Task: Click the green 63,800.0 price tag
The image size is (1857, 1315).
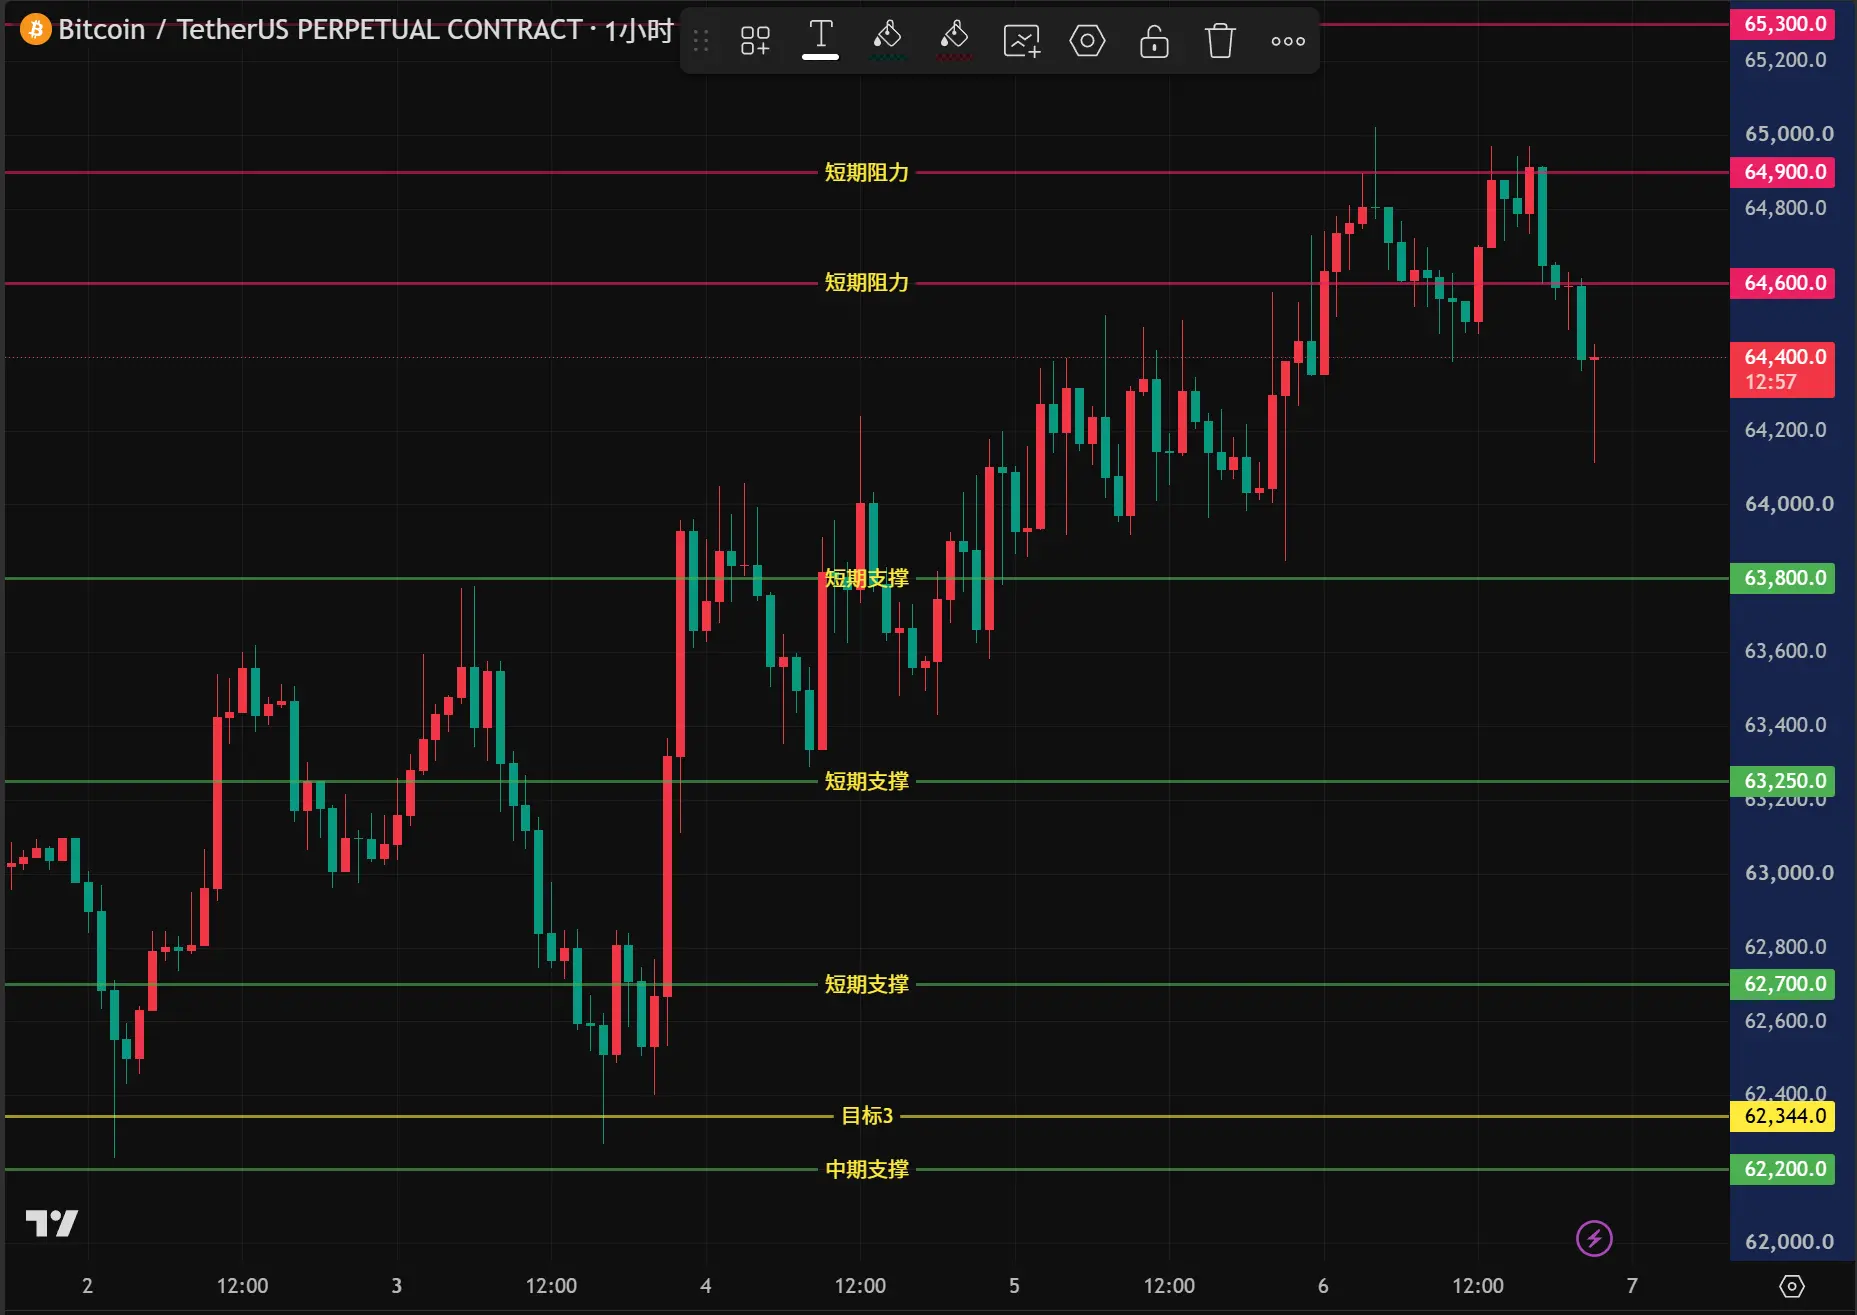Action: [1783, 578]
